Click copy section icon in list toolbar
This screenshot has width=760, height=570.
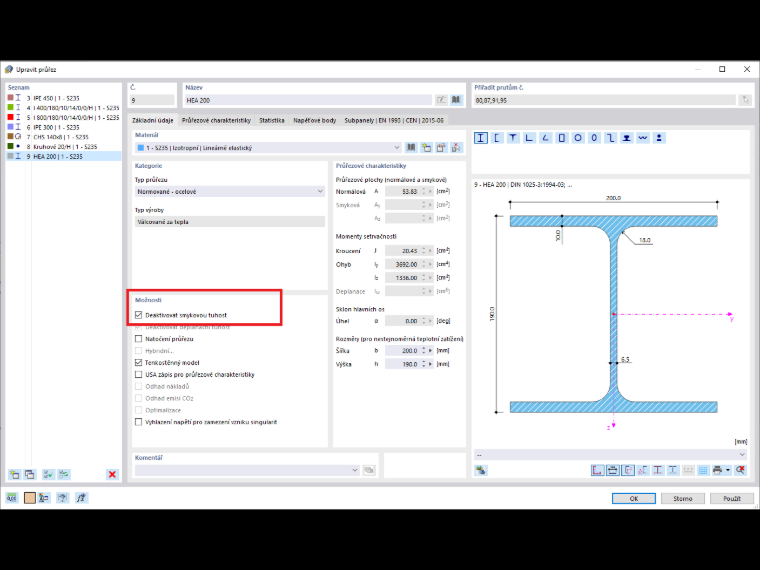pyautogui.click(x=30, y=475)
